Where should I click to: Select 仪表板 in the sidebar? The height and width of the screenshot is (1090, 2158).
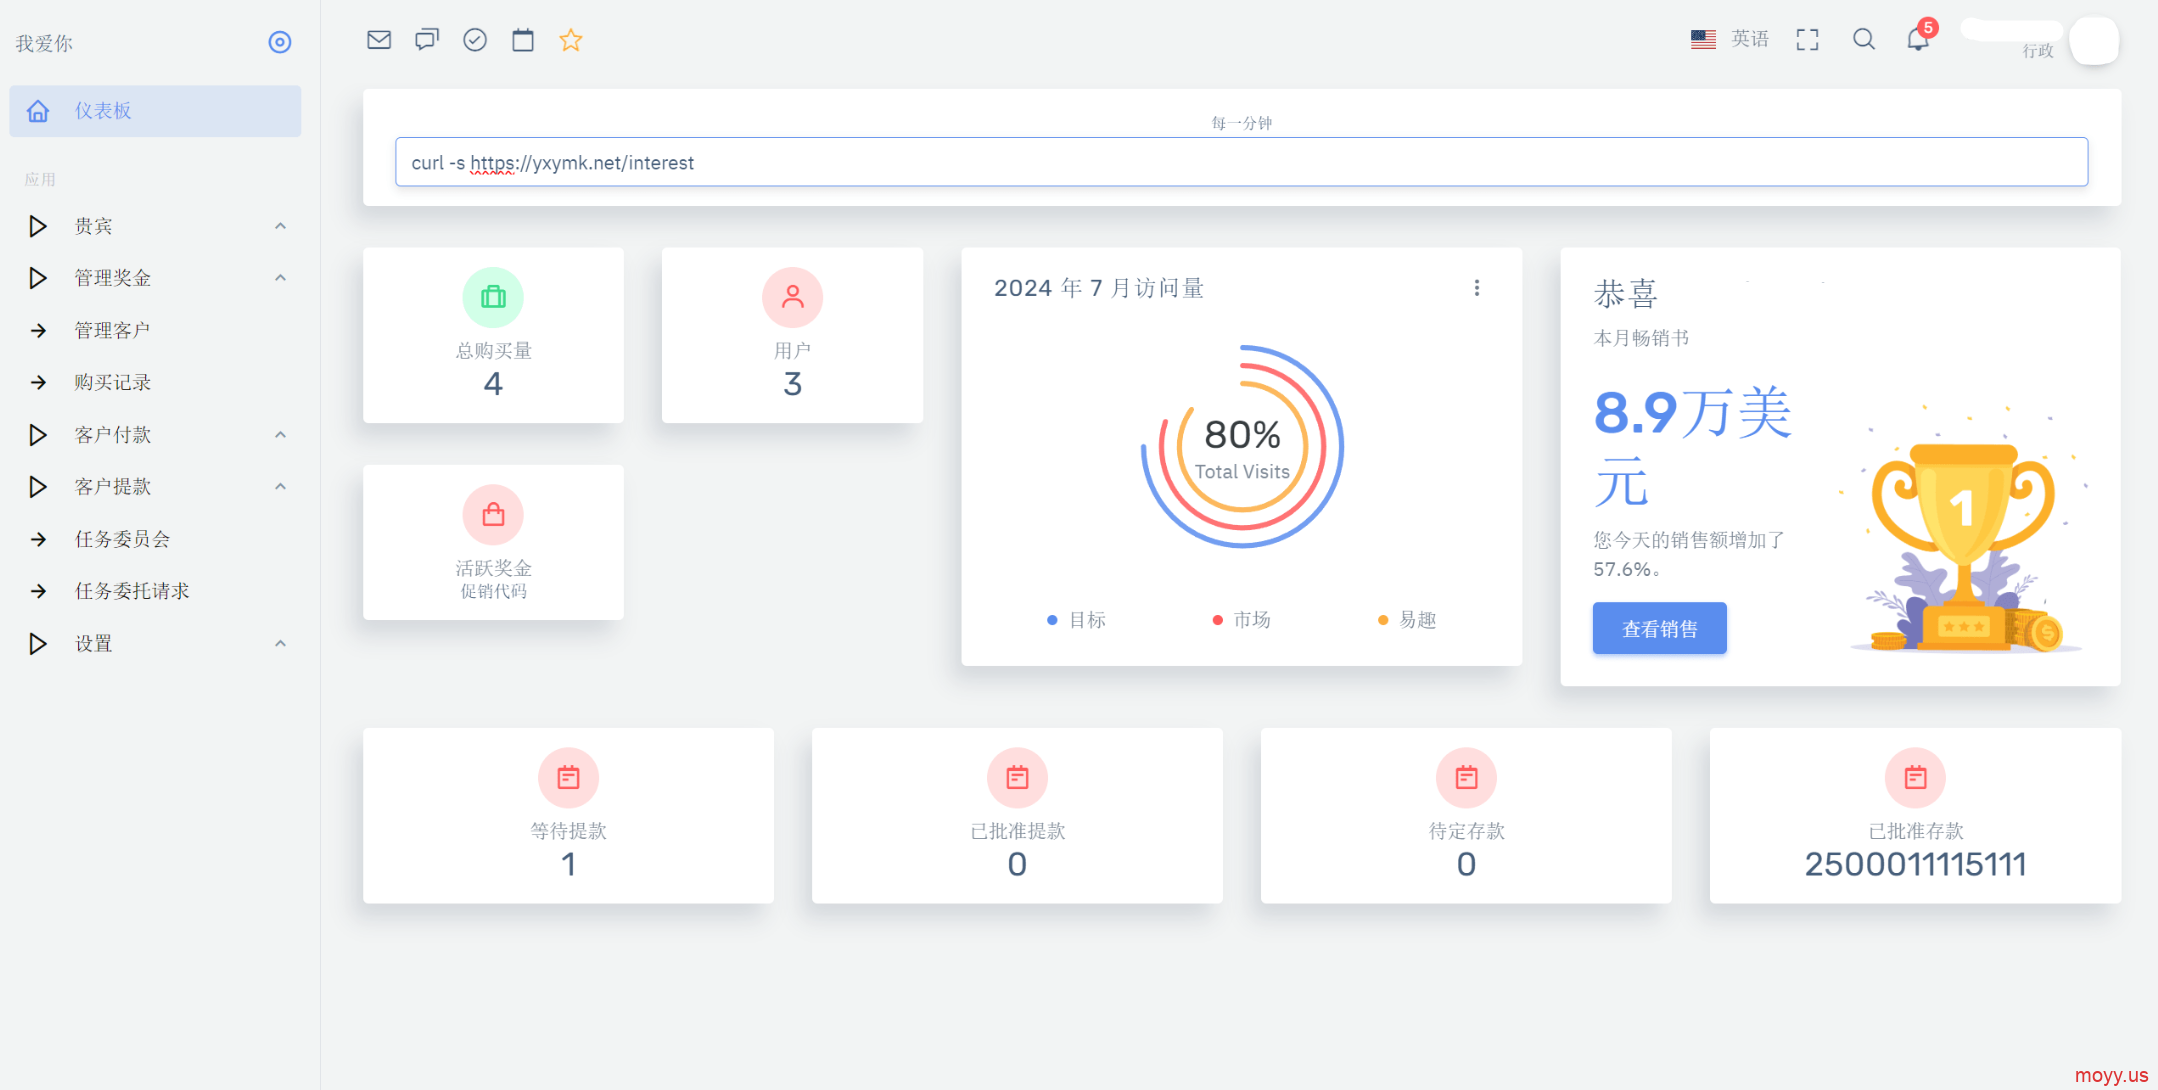pos(155,111)
